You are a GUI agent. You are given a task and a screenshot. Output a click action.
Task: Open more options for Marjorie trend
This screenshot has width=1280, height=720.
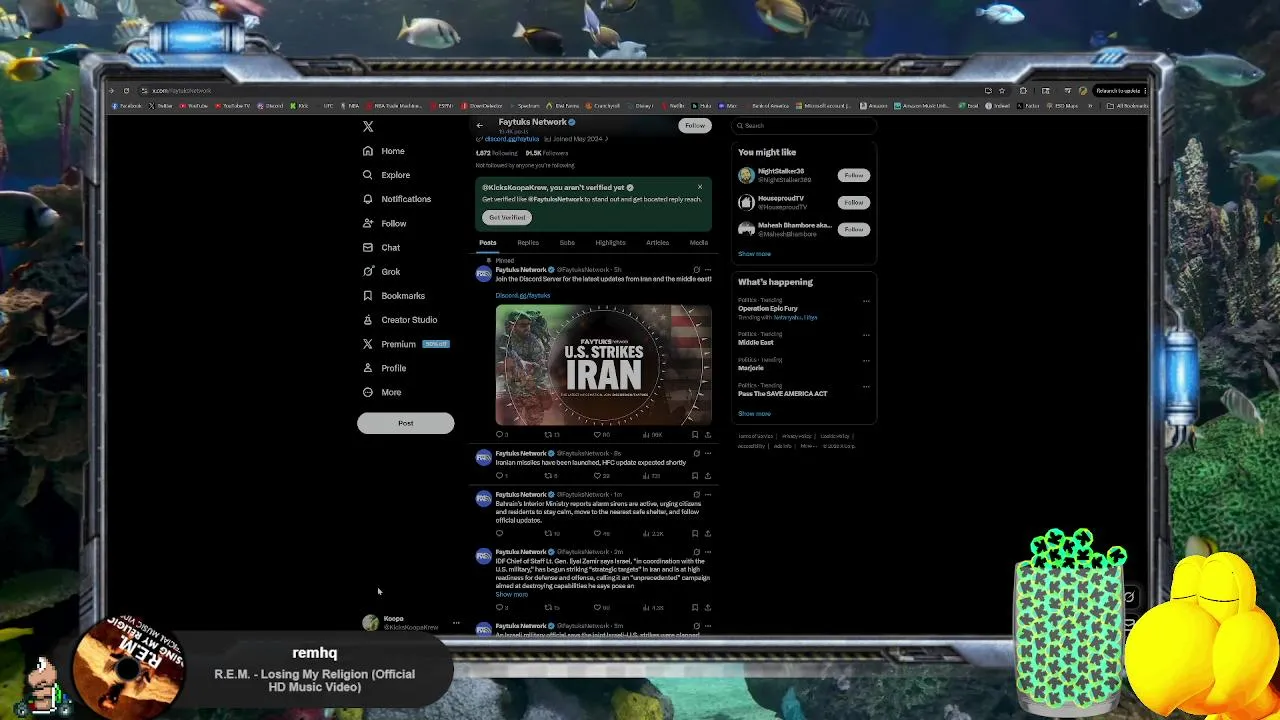coord(866,360)
